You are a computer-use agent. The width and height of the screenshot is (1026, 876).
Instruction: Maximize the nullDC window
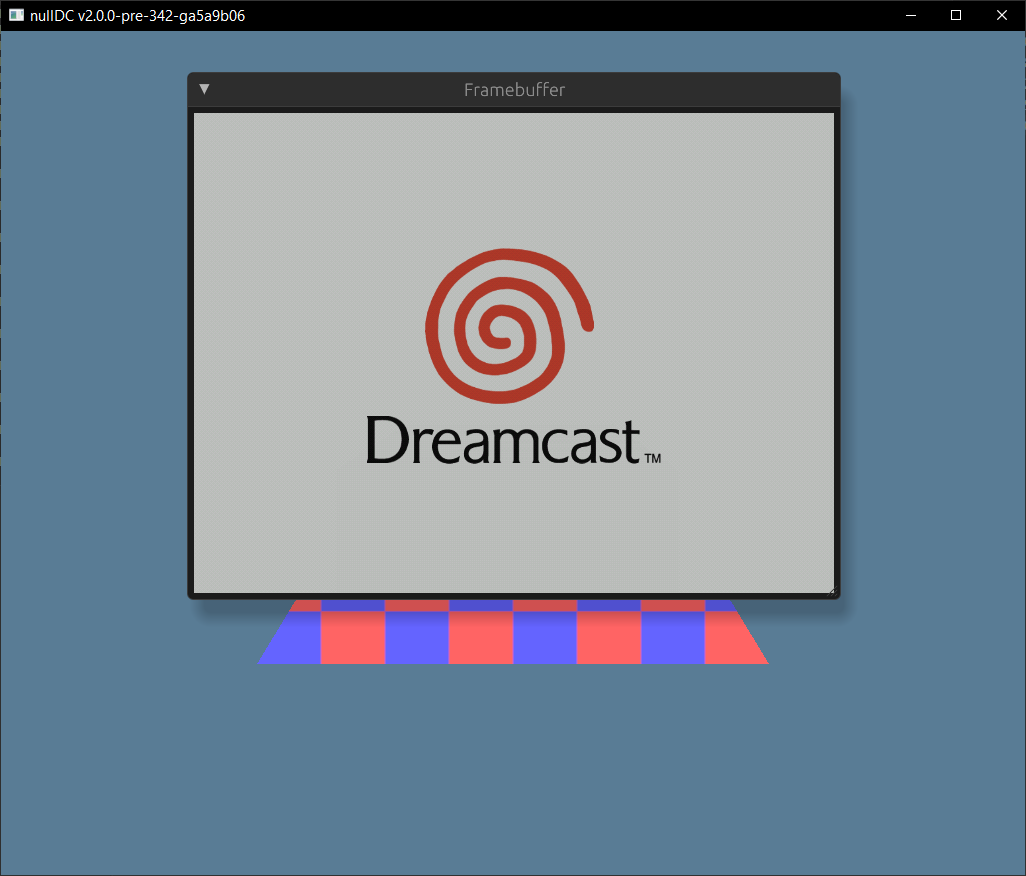click(956, 15)
